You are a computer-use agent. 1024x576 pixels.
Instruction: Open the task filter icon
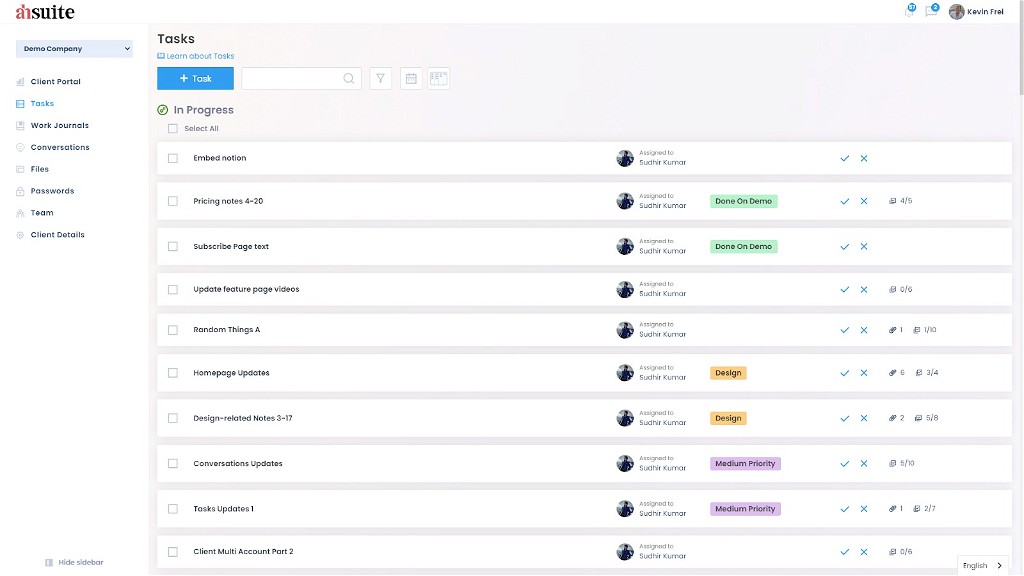point(380,77)
